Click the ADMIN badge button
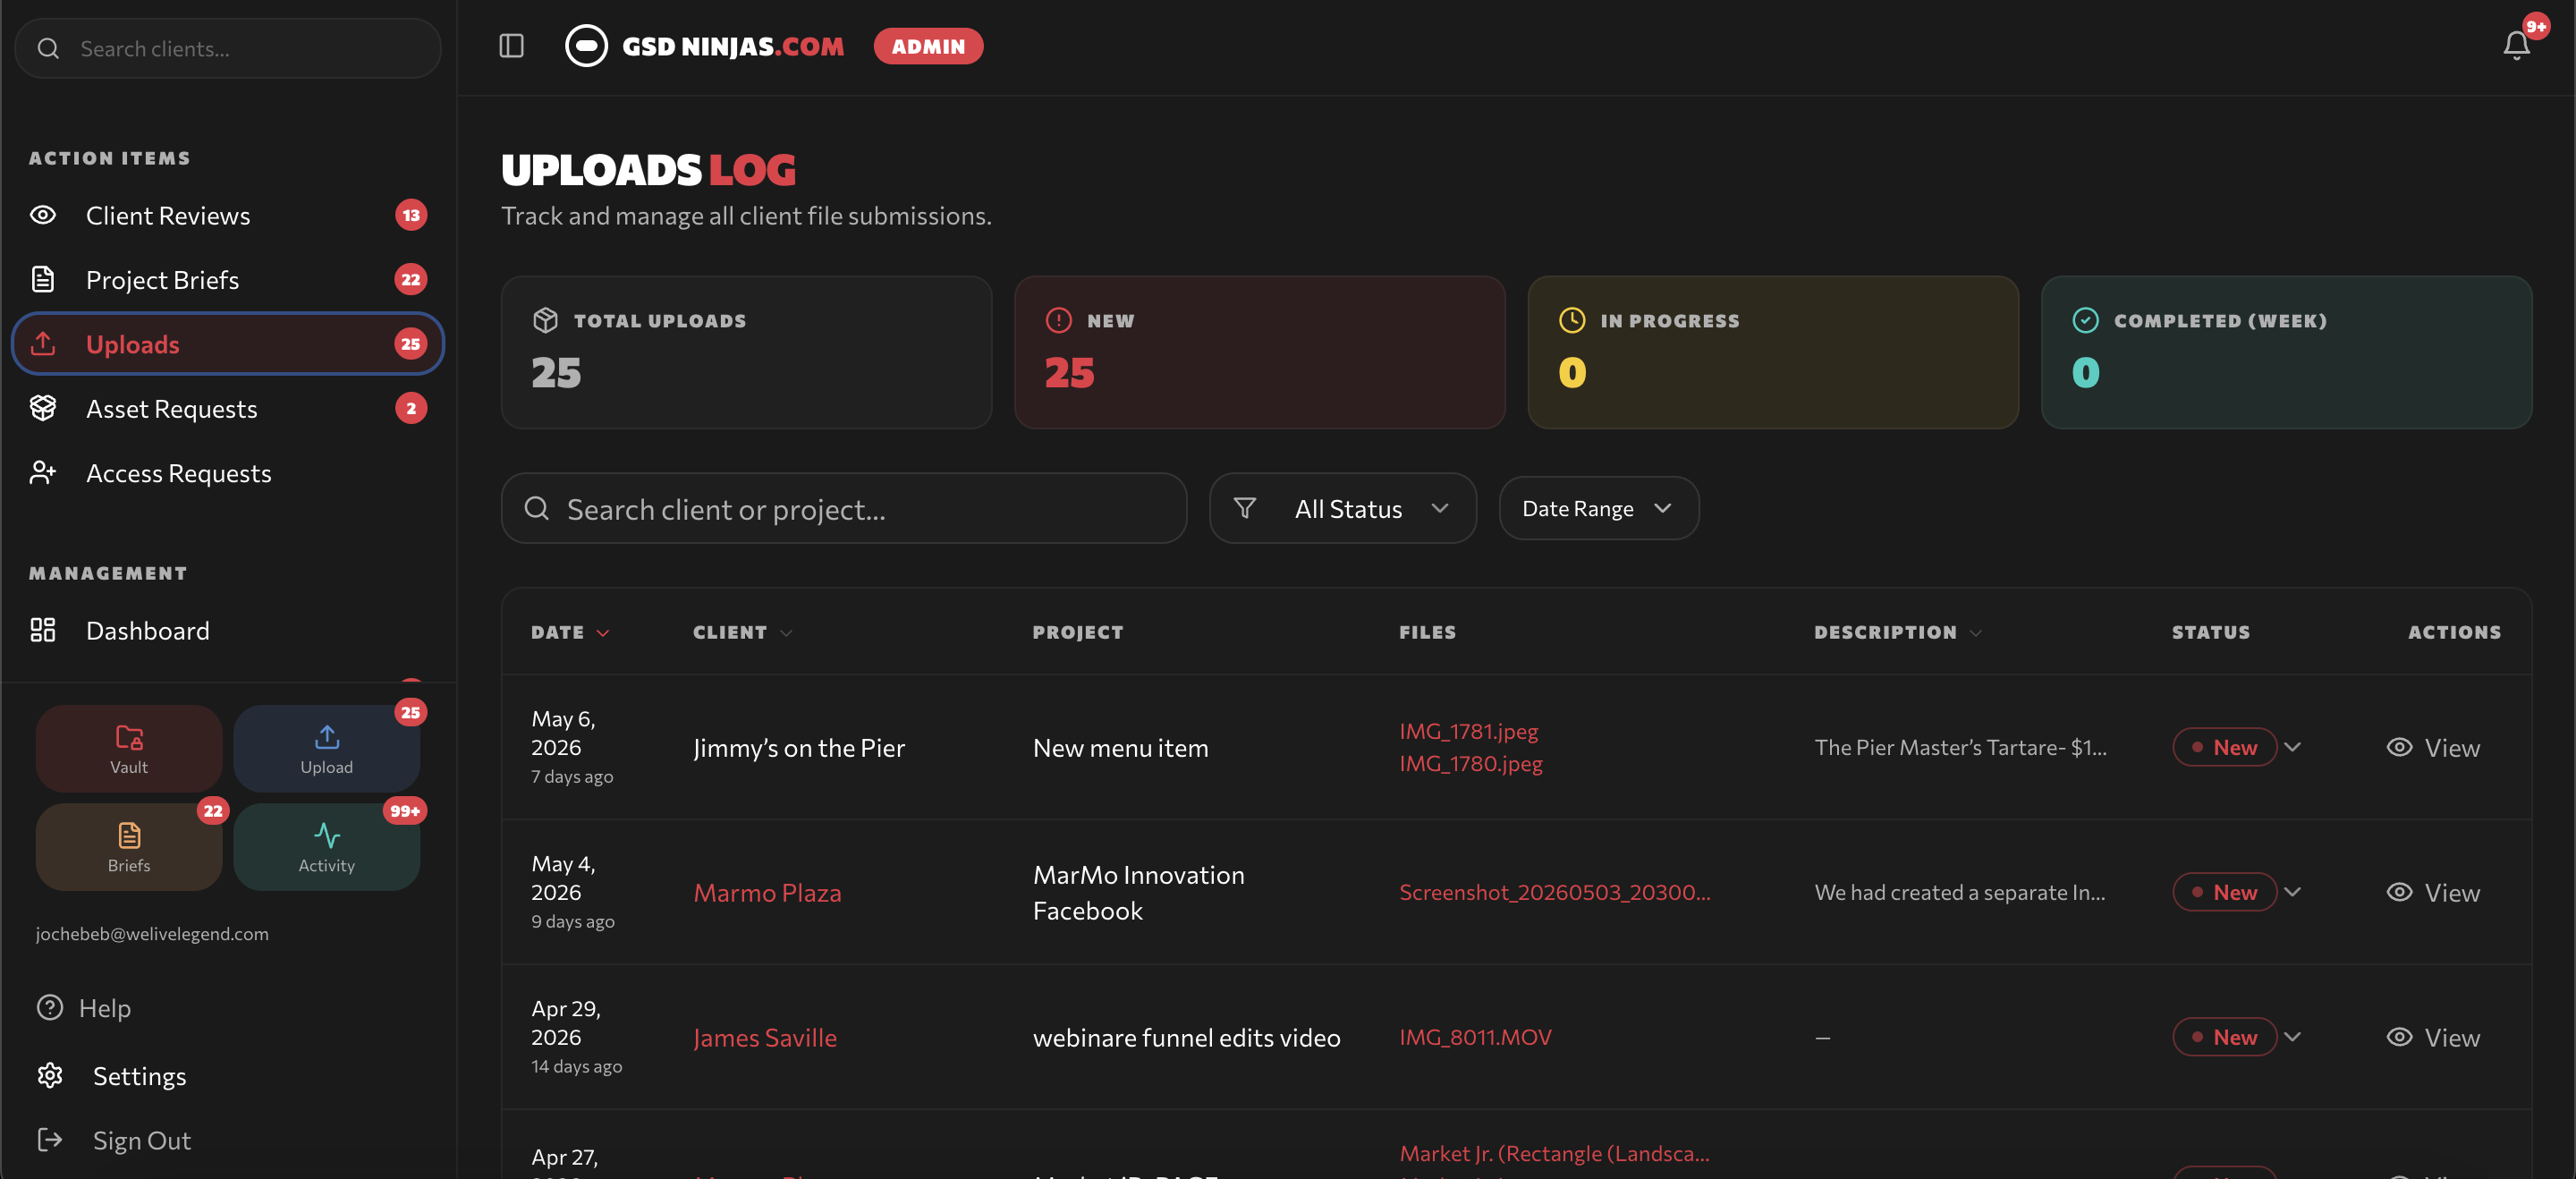Viewport: 2576px width, 1179px height. coord(928,46)
